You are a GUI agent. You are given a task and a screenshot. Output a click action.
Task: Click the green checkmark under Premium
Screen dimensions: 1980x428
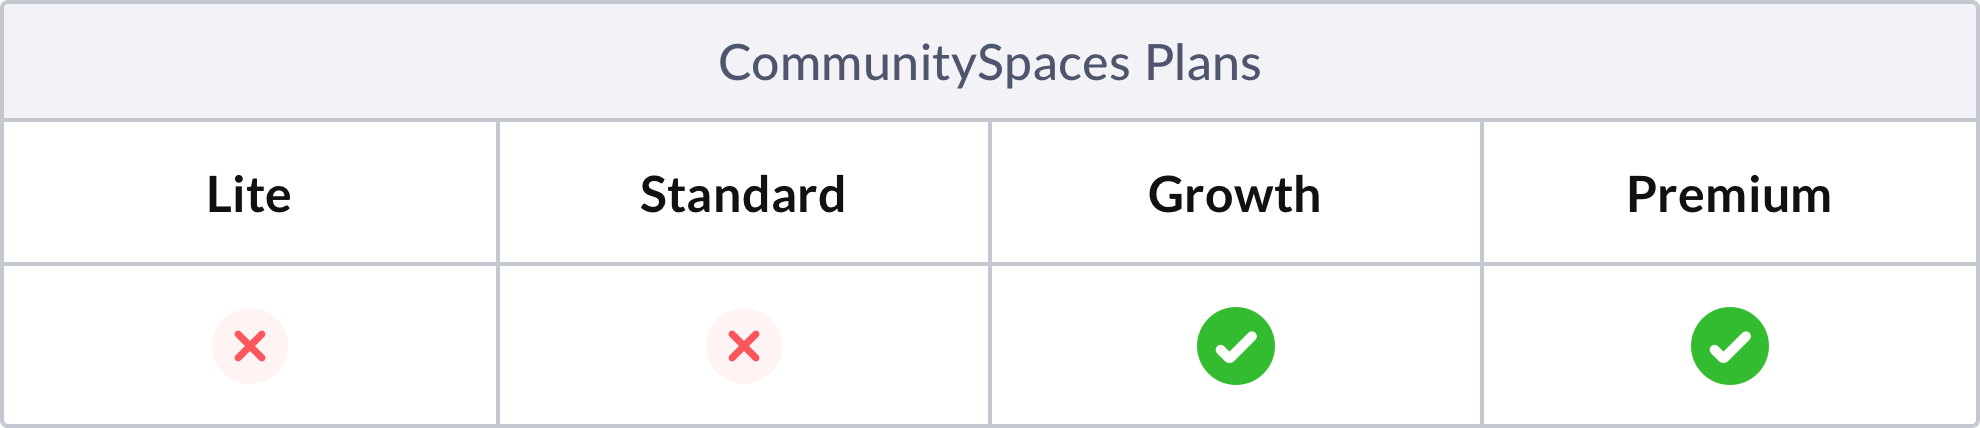tap(1730, 346)
